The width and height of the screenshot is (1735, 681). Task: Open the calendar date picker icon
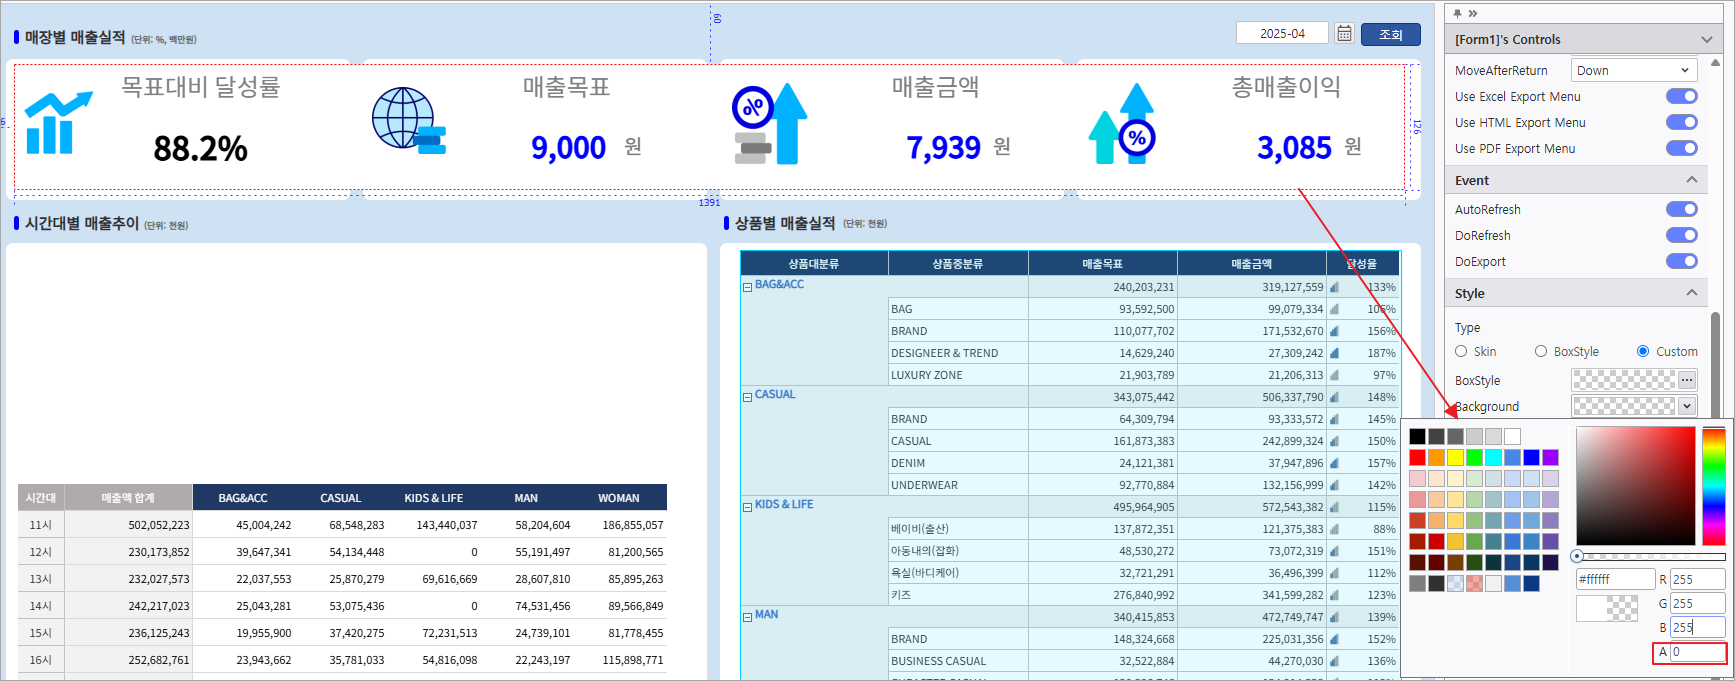click(1344, 34)
